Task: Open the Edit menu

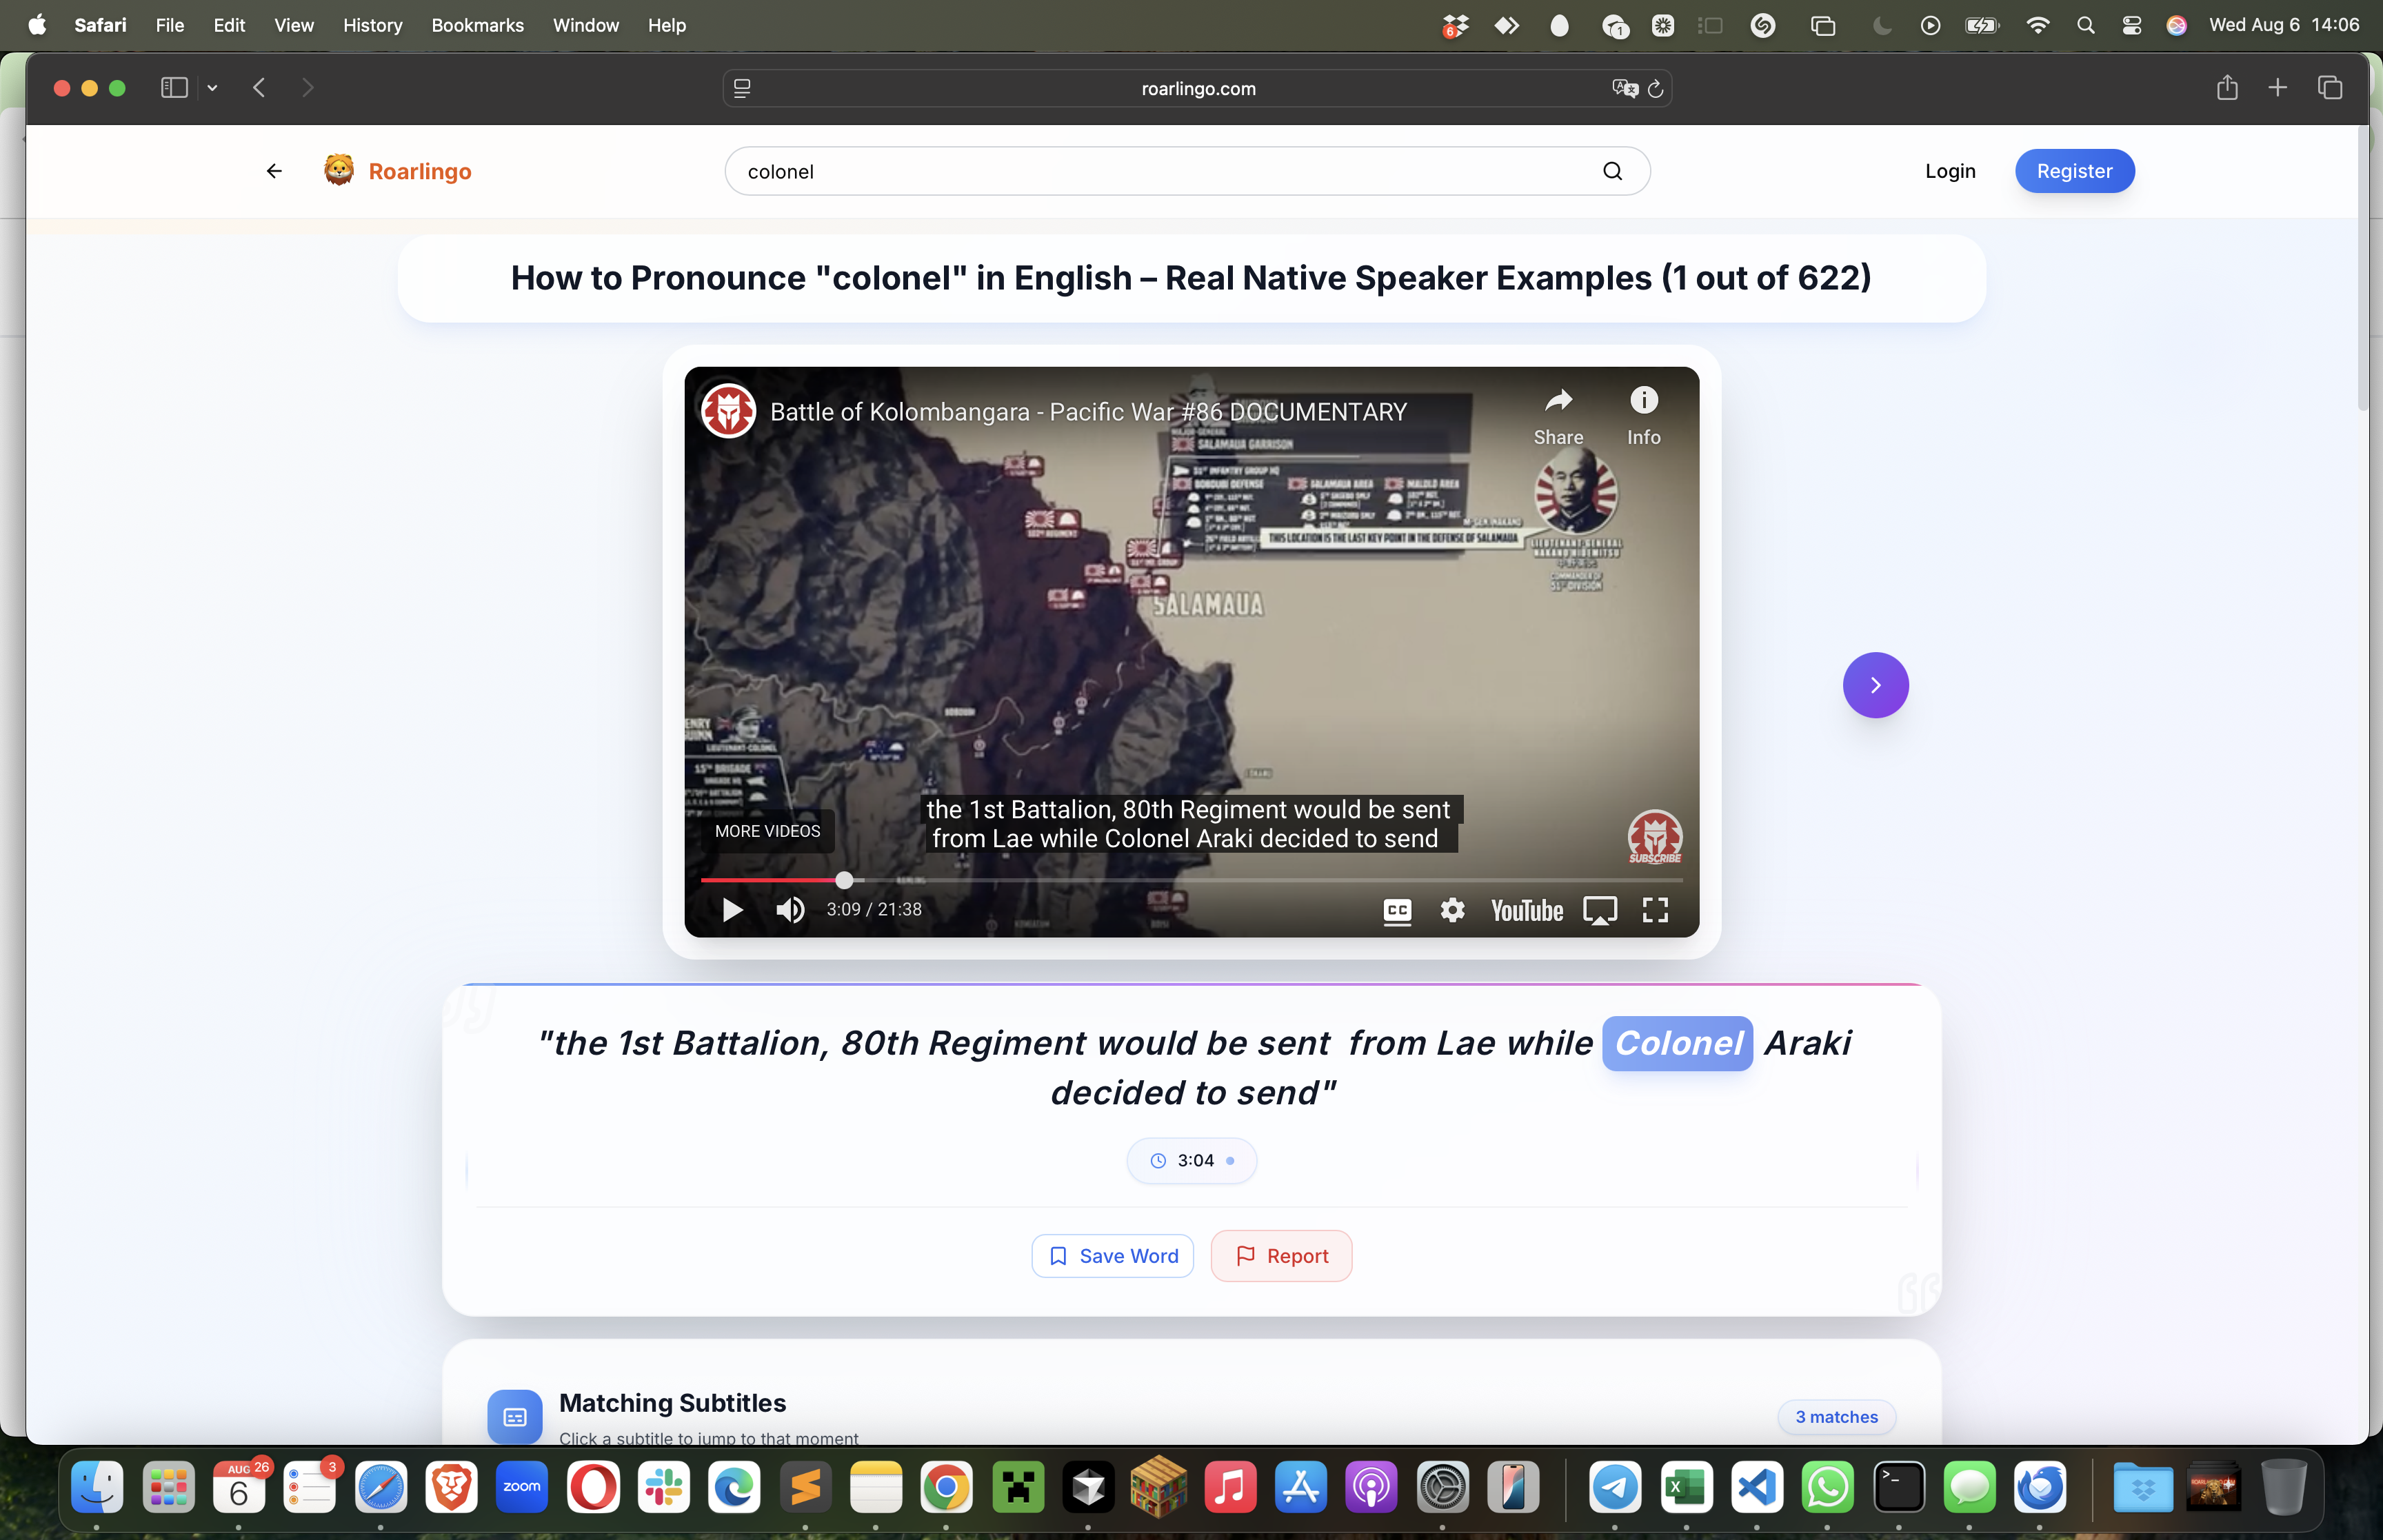Action: (x=229, y=25)
